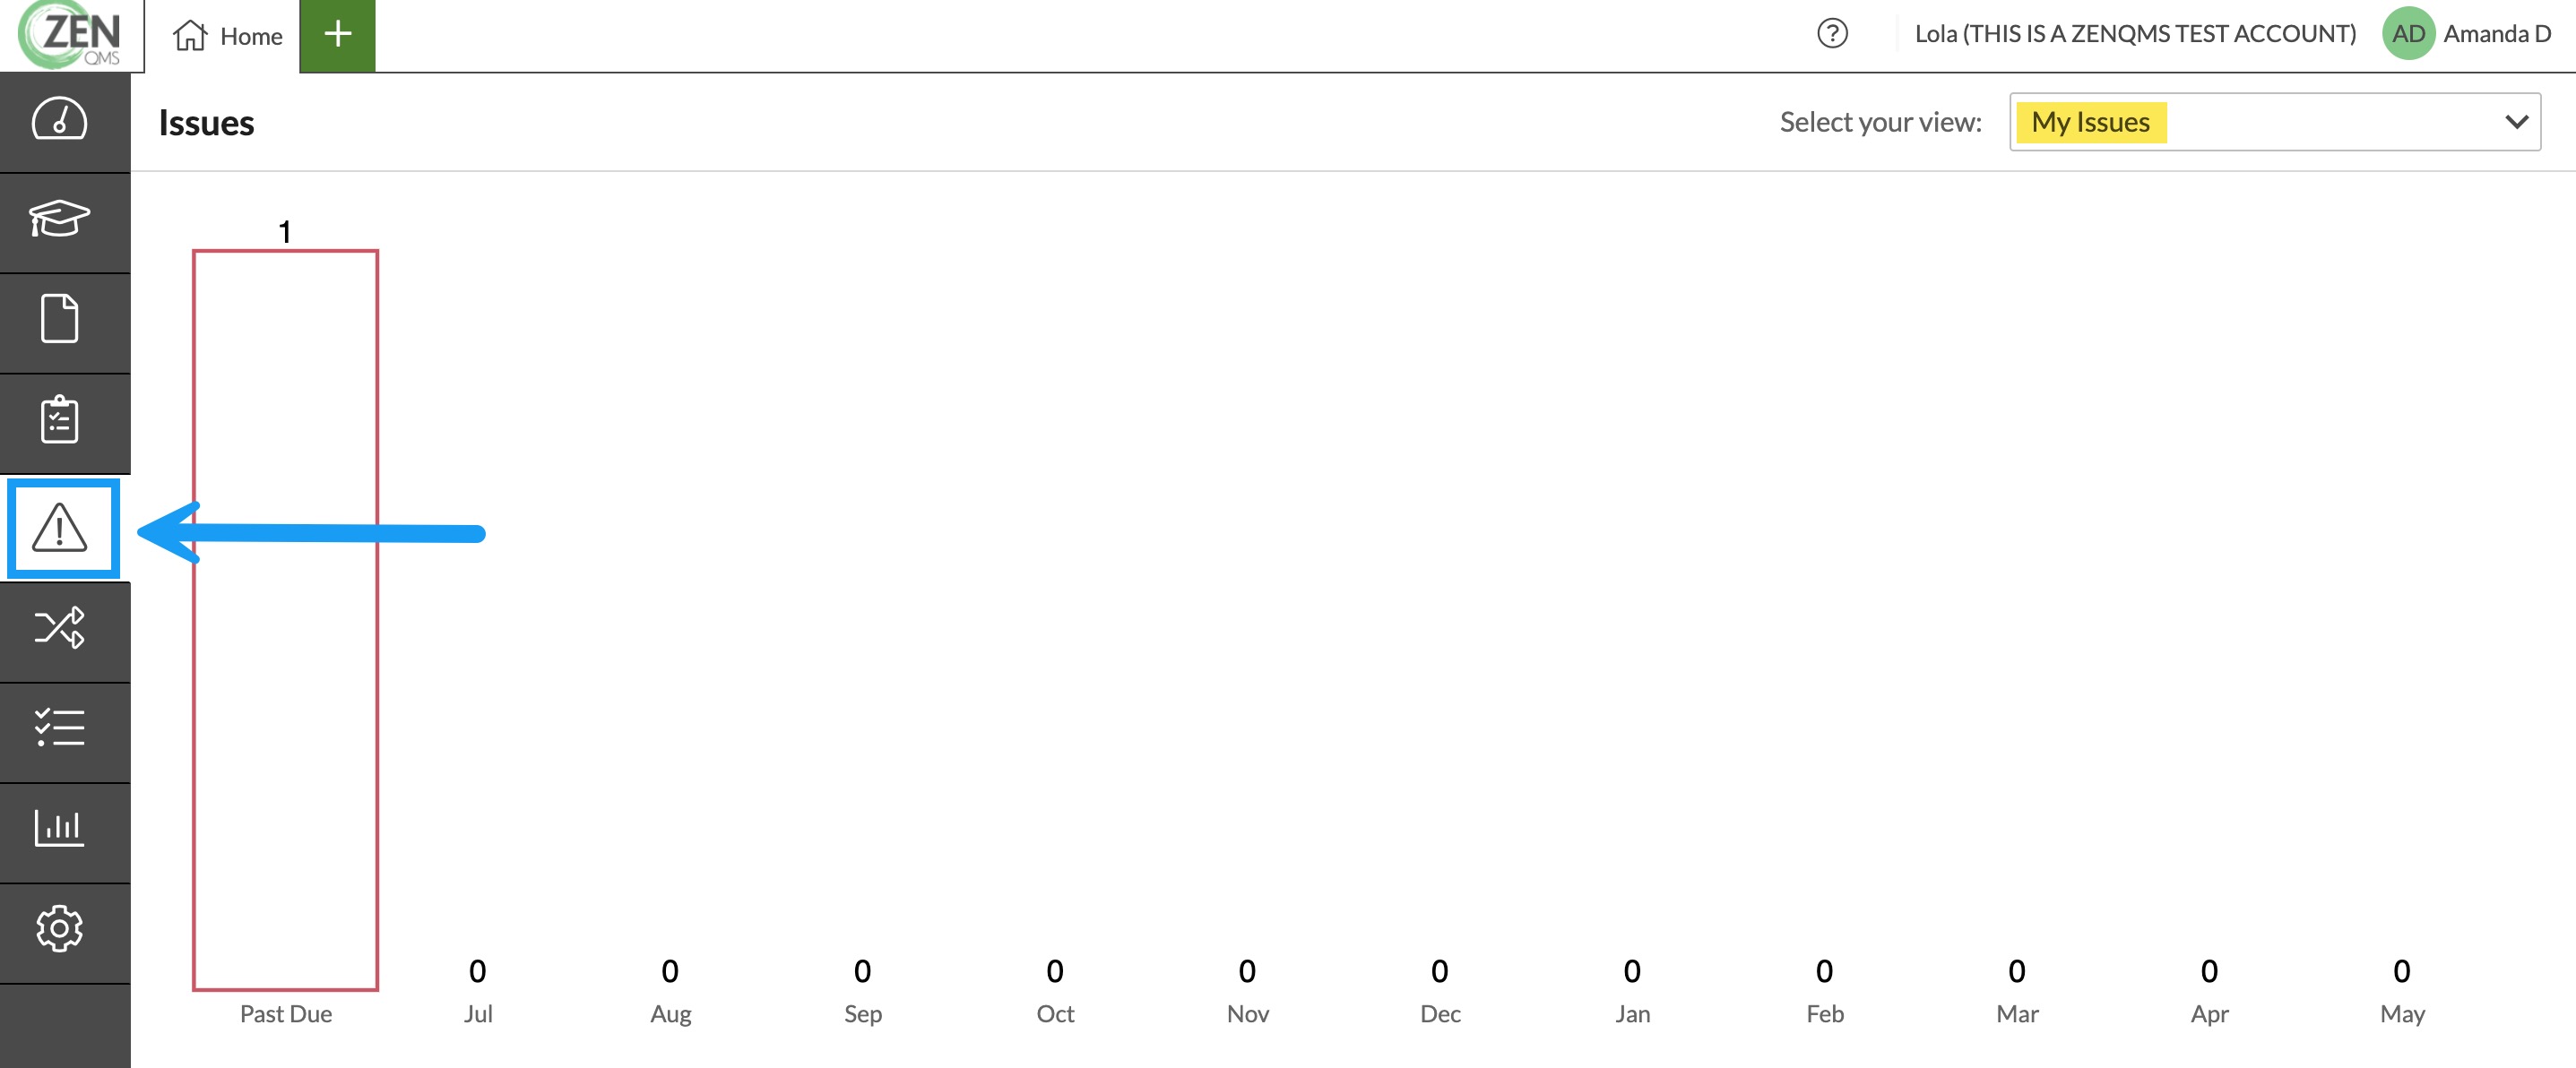Viewport: 2576px width, 1068px height.
Task: Add a new tab with green plus
Action: (x=338, y=35)
